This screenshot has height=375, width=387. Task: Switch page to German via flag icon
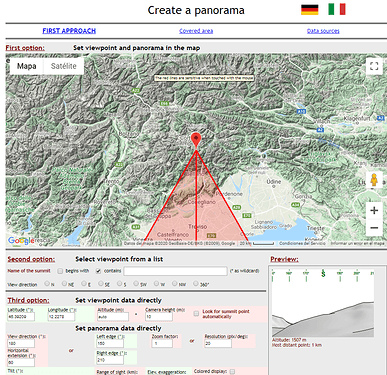coord(309,9)
